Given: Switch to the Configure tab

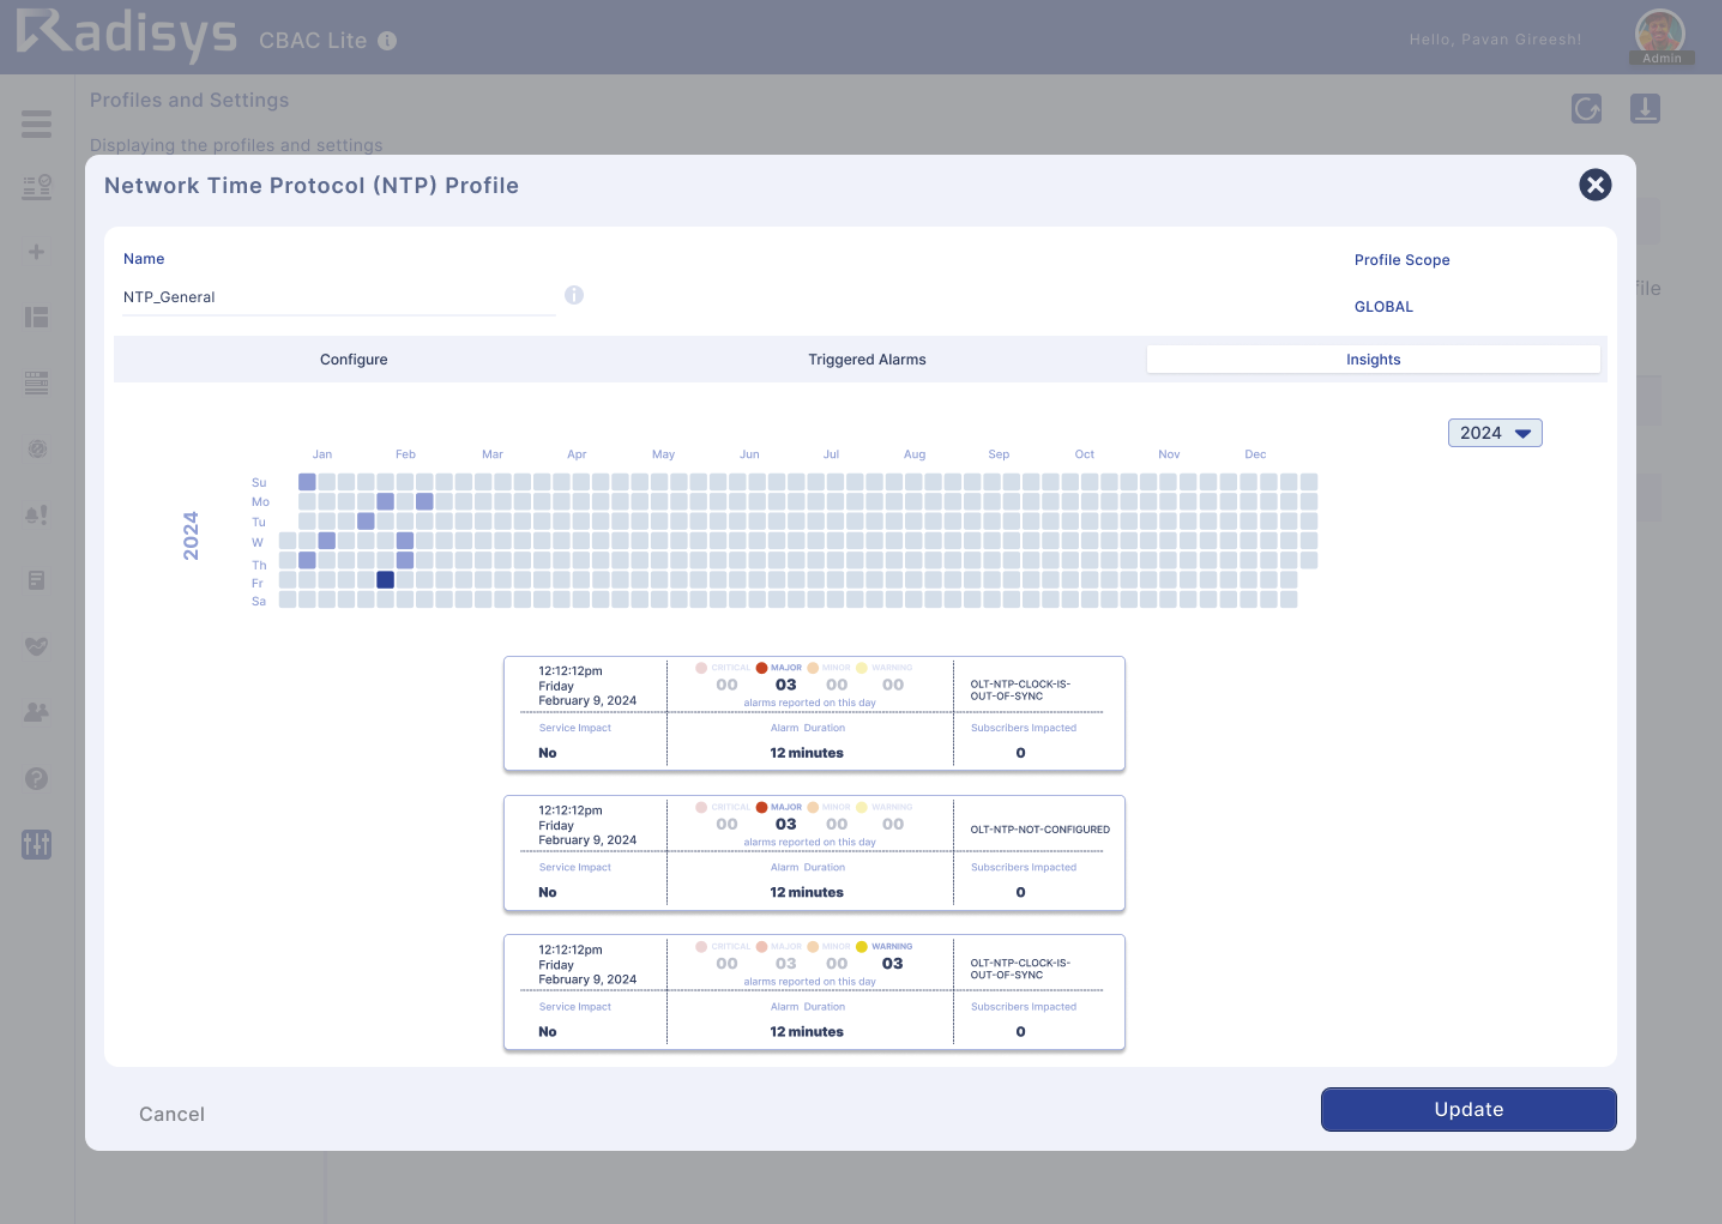Looking at the screenshot, I should point(353,360).
